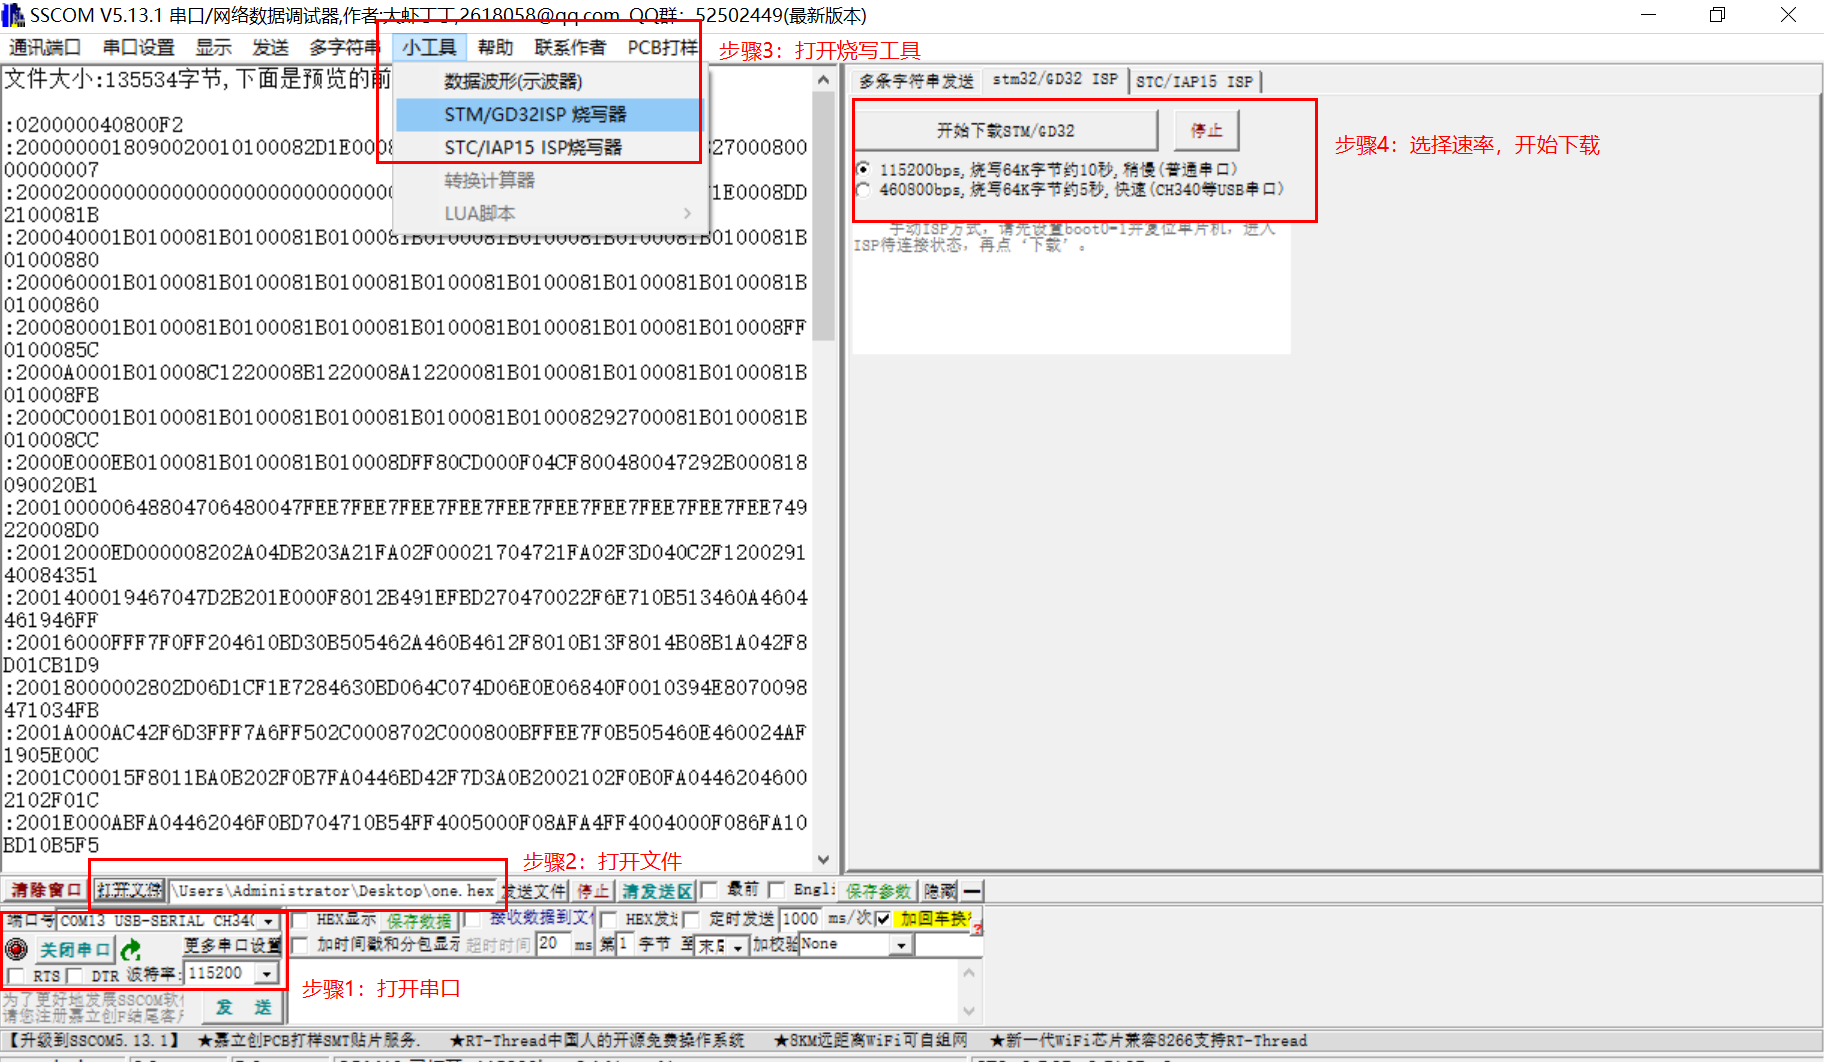The image size is (1824, 1062).
Task: Click the 定时发送 1000 ms interval field
Action: 800,918
